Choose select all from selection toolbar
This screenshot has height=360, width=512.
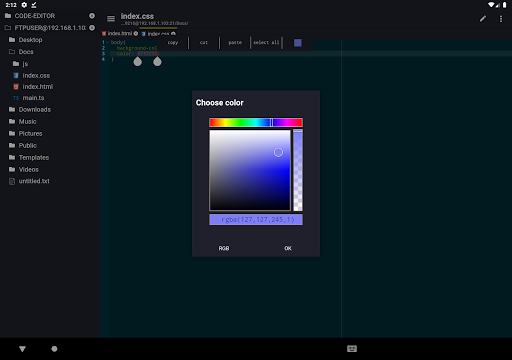[x=266, y=43]
